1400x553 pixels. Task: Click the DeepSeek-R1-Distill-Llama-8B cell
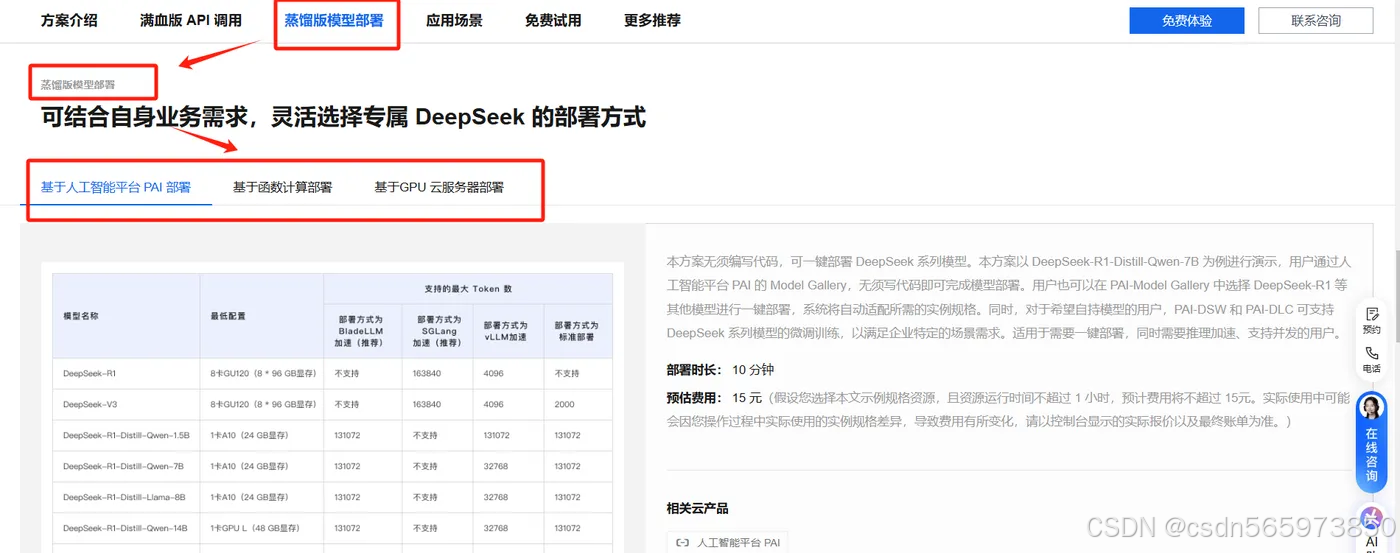pyautogui.click(x=124, y=497)
